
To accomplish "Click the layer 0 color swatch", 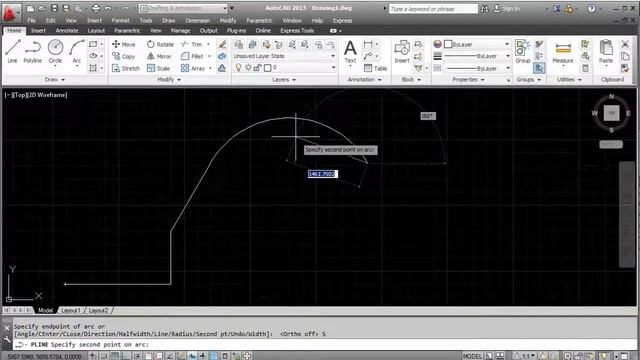I will click(267, 68).
